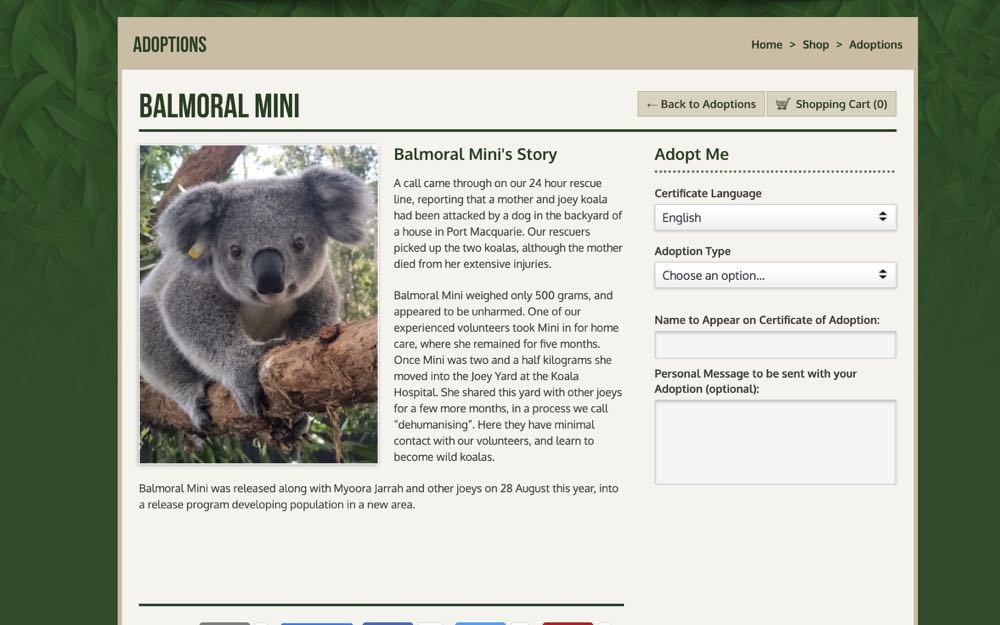
Task: Click the shopping cart icon
Action: coord(783,104)
